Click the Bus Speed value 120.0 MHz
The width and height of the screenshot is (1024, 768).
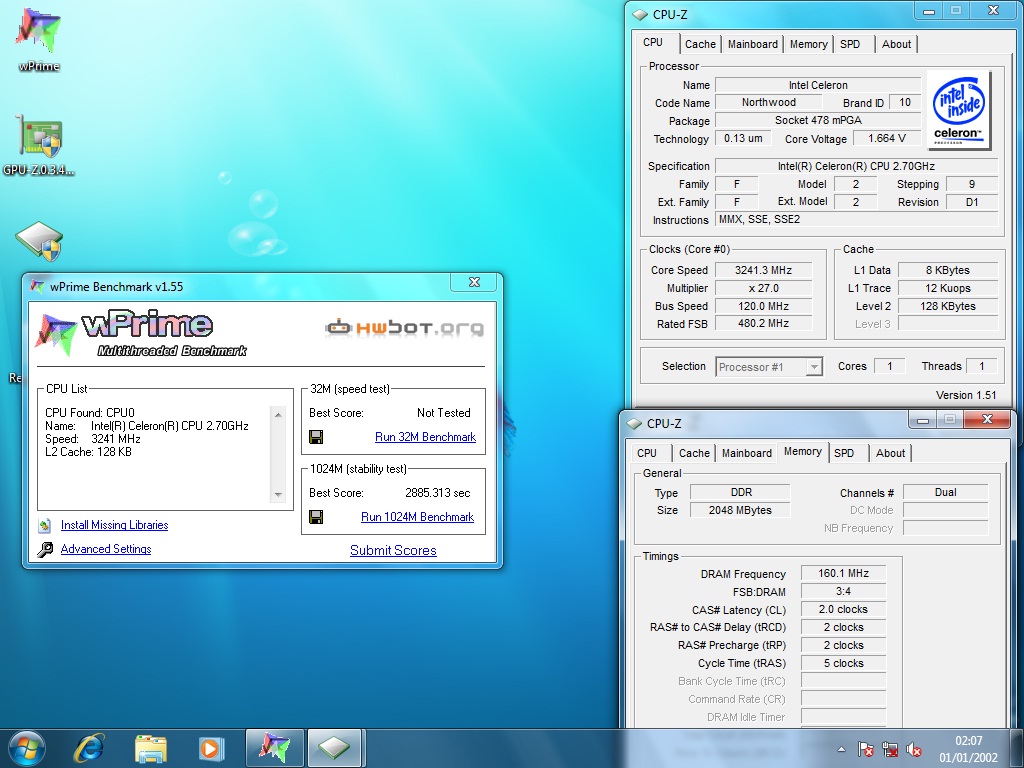pyautogui.click(x=763, y=306)
